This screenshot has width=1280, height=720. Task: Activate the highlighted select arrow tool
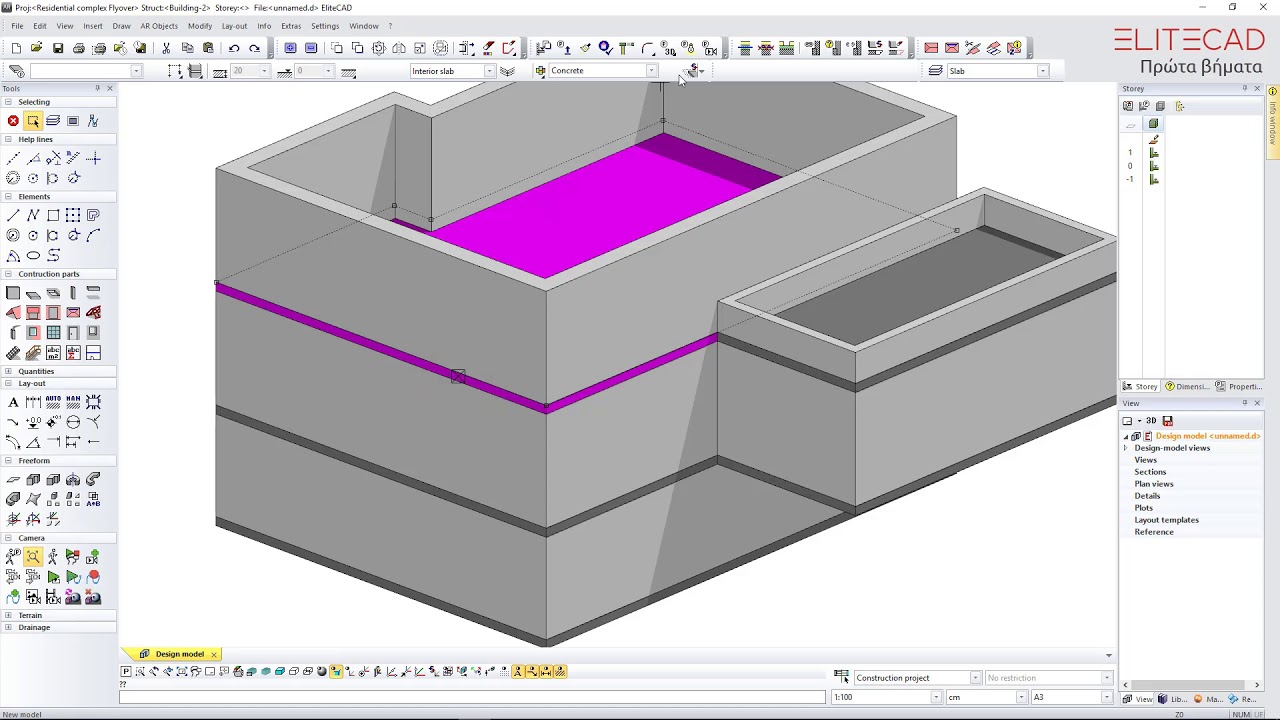[x=33, y=121]
